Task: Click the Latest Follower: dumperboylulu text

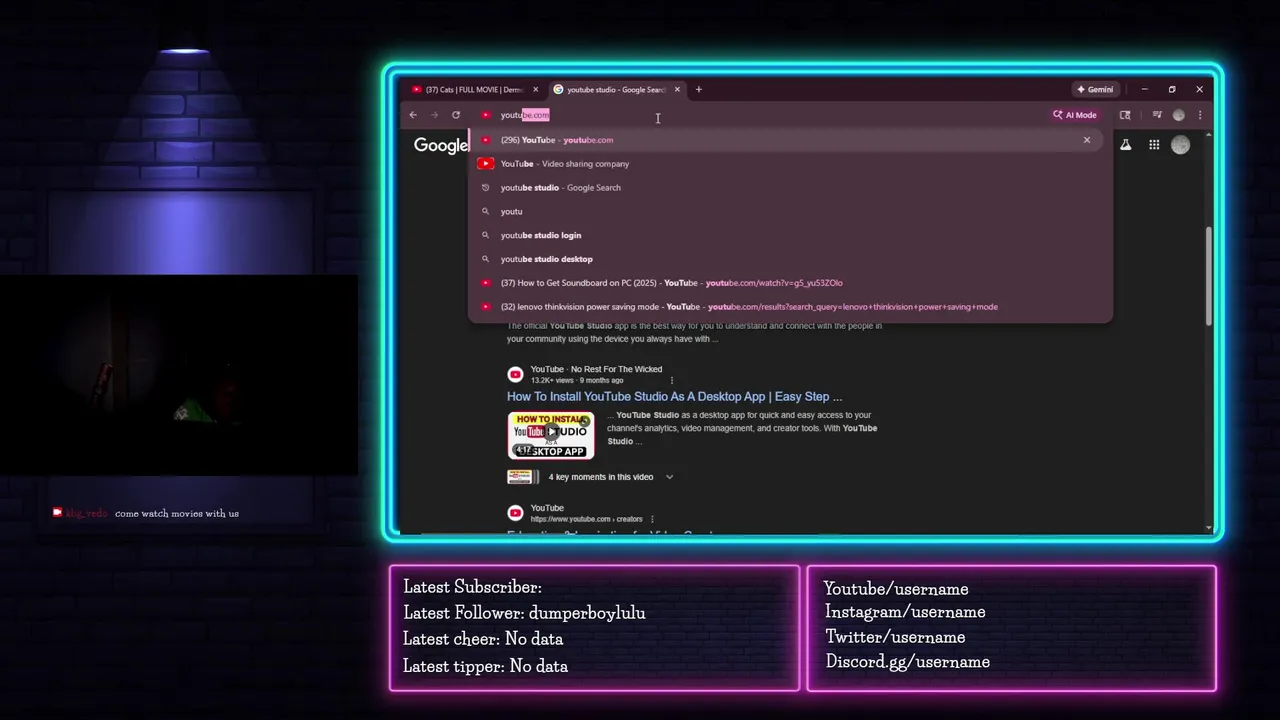Action: [x=524, y=613]
